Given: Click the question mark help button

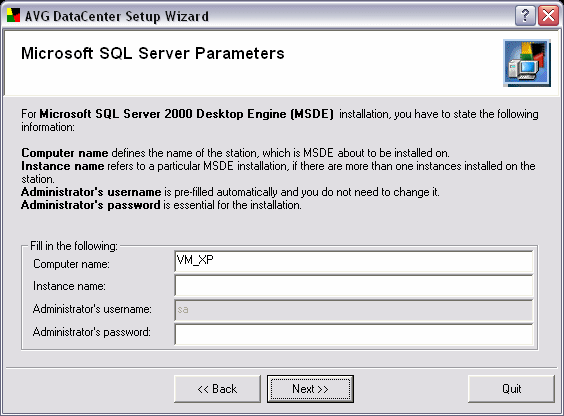Looking at the screenshot, I should tap(525, 16).
